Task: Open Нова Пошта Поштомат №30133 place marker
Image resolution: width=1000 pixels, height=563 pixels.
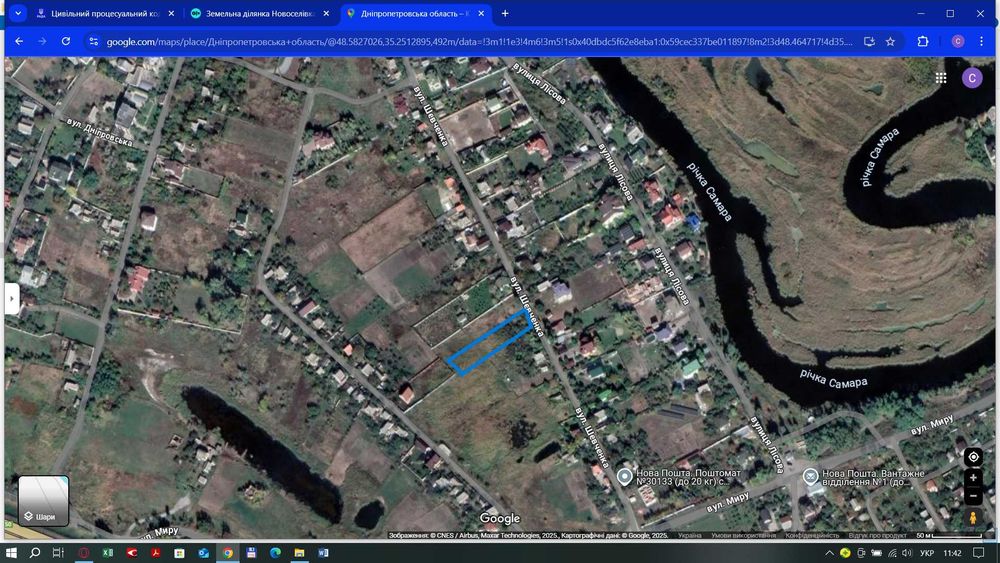Action: (x=625, y=476)
